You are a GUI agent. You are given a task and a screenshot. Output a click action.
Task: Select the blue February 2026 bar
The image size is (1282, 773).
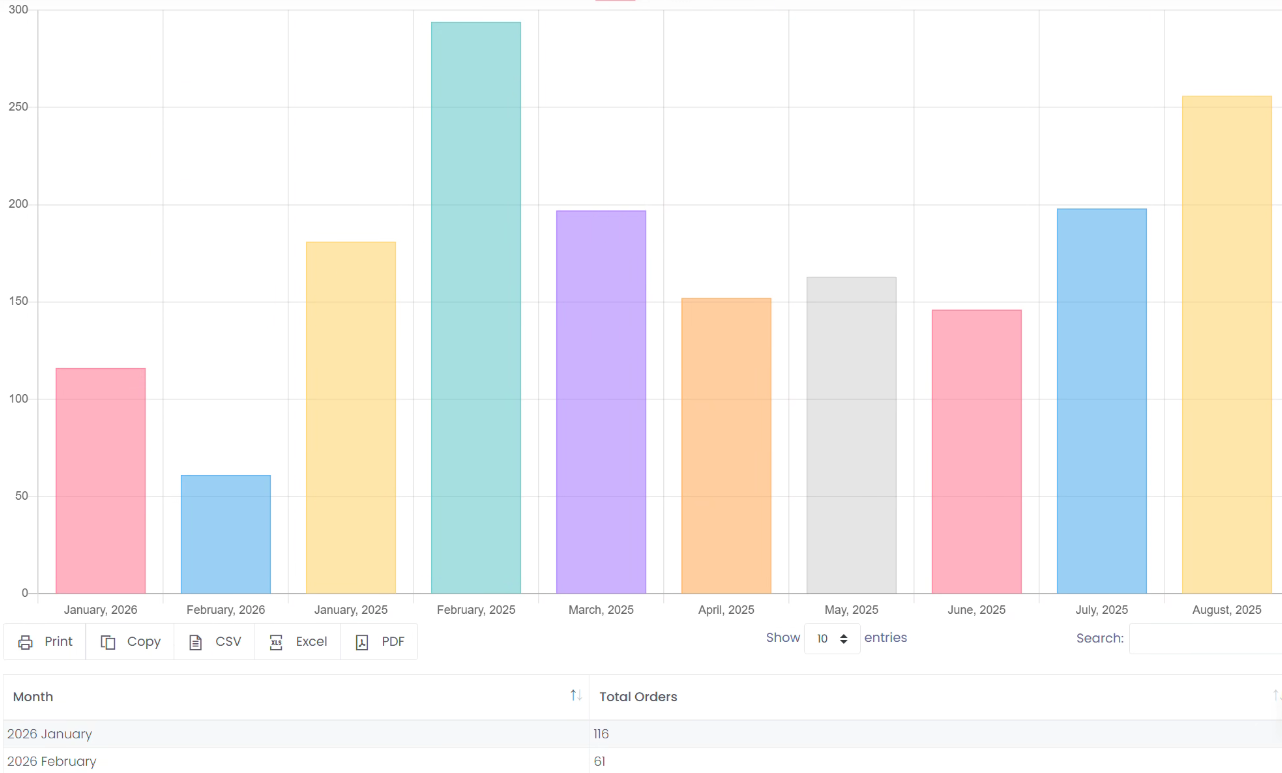[x=226, y=534]
